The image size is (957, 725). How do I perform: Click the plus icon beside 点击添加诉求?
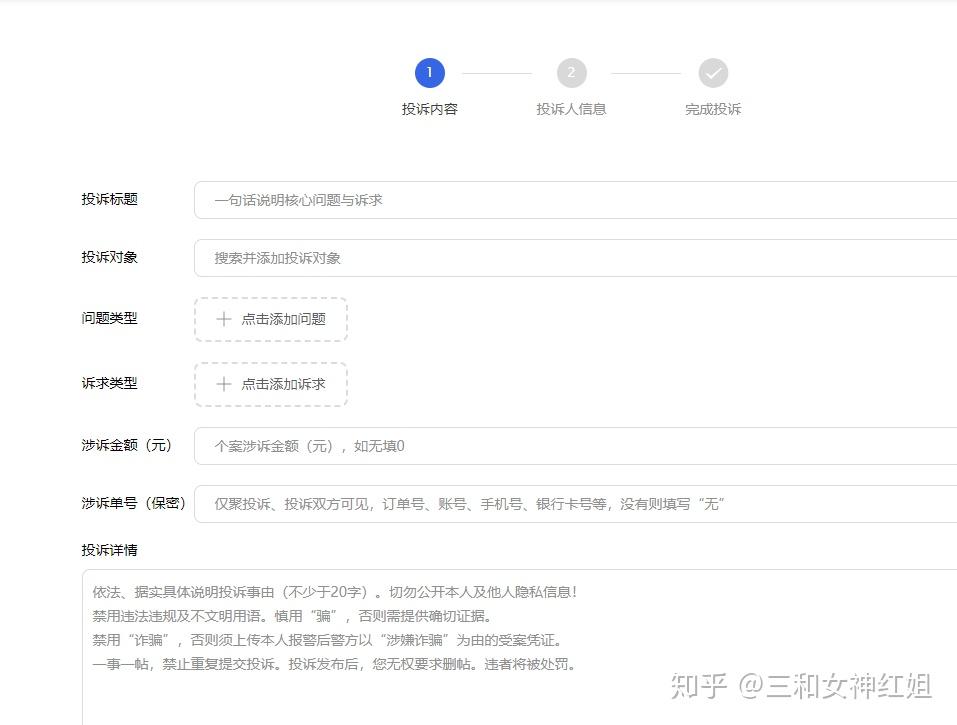(223, 384)
